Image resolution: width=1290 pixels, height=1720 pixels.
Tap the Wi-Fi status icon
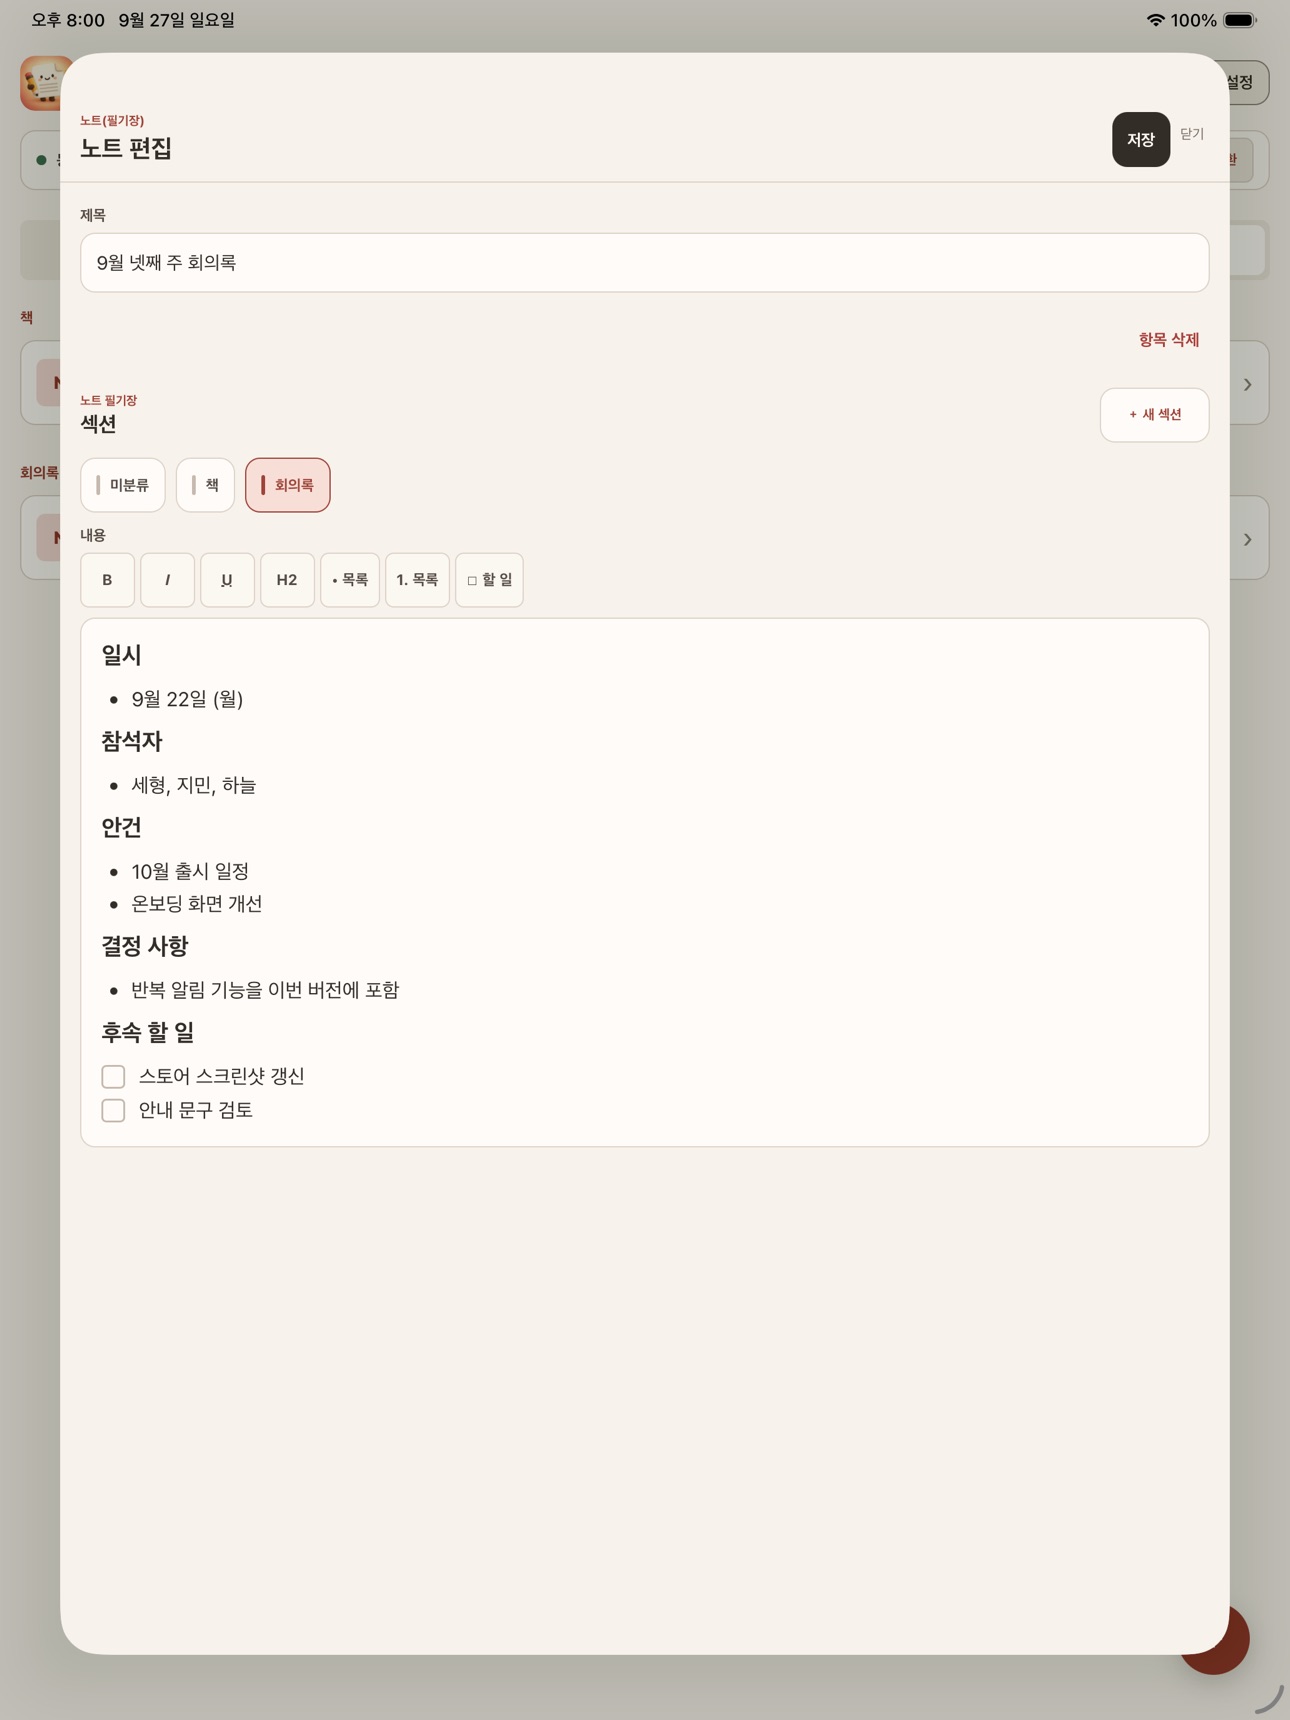1155,20
